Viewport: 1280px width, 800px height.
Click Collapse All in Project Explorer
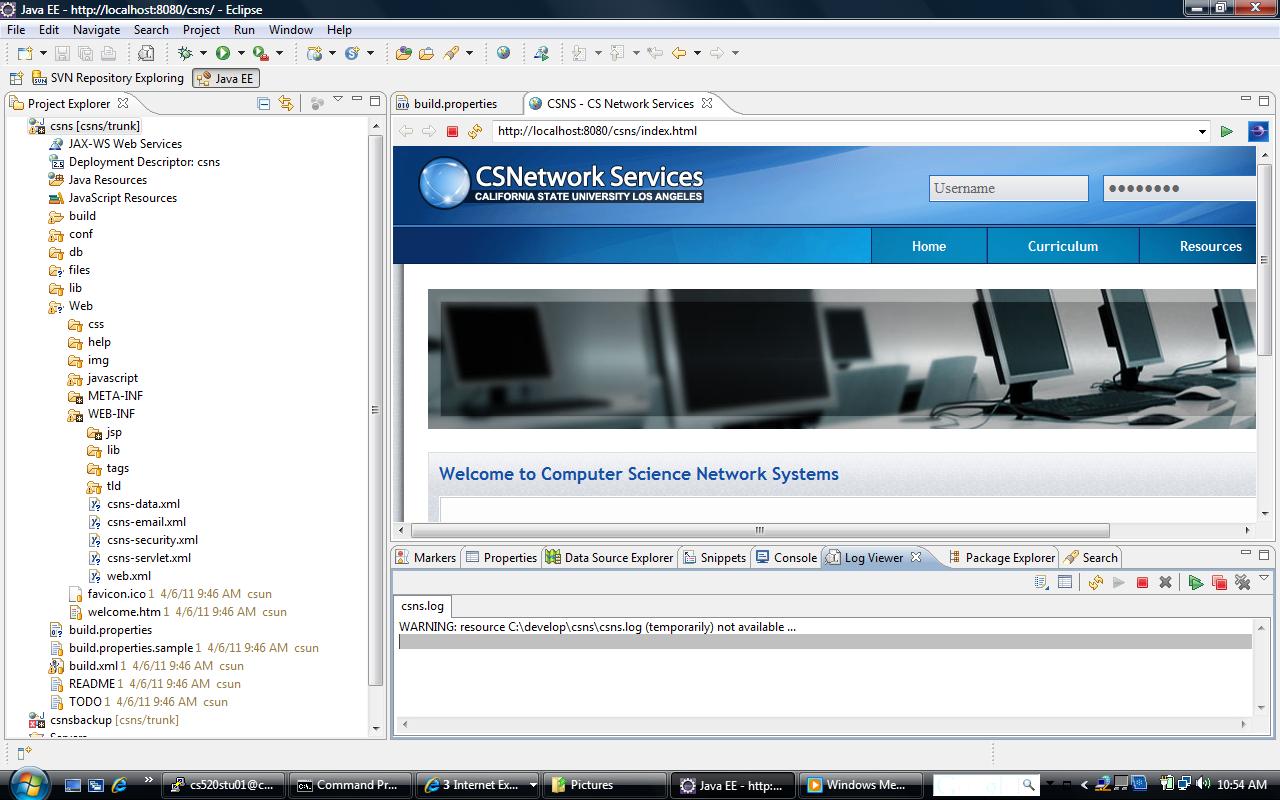pos(264,103)
